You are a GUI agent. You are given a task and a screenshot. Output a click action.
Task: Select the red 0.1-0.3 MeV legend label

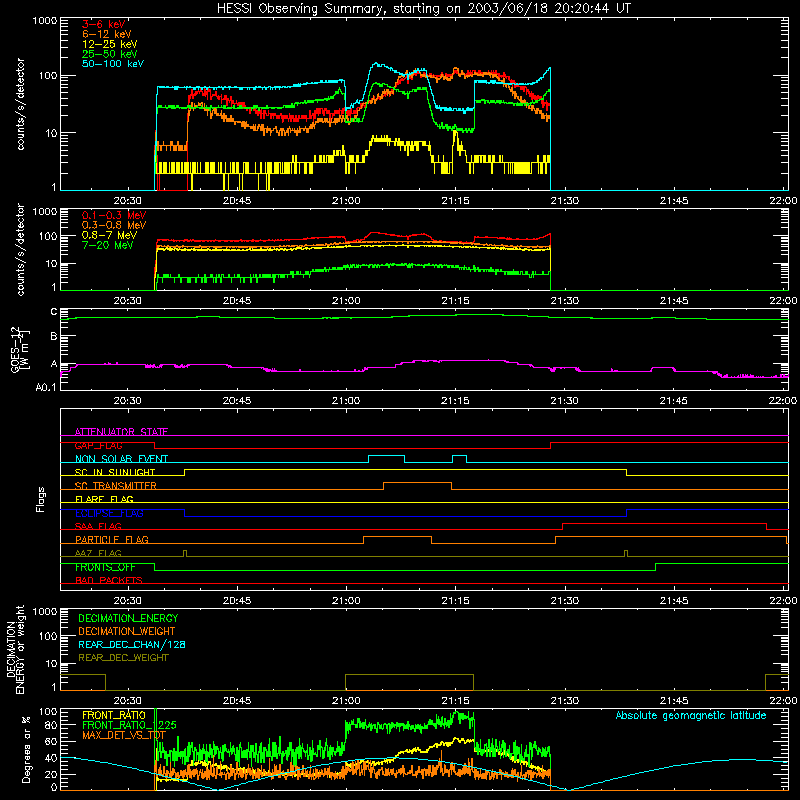[x=114, y=216]
